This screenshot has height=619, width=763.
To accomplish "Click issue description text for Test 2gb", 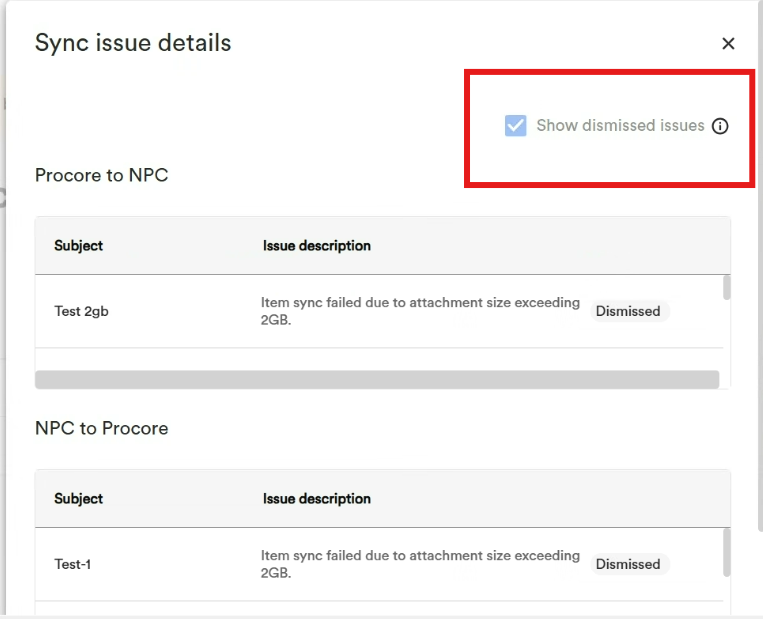I will click(x=420, y=311).
